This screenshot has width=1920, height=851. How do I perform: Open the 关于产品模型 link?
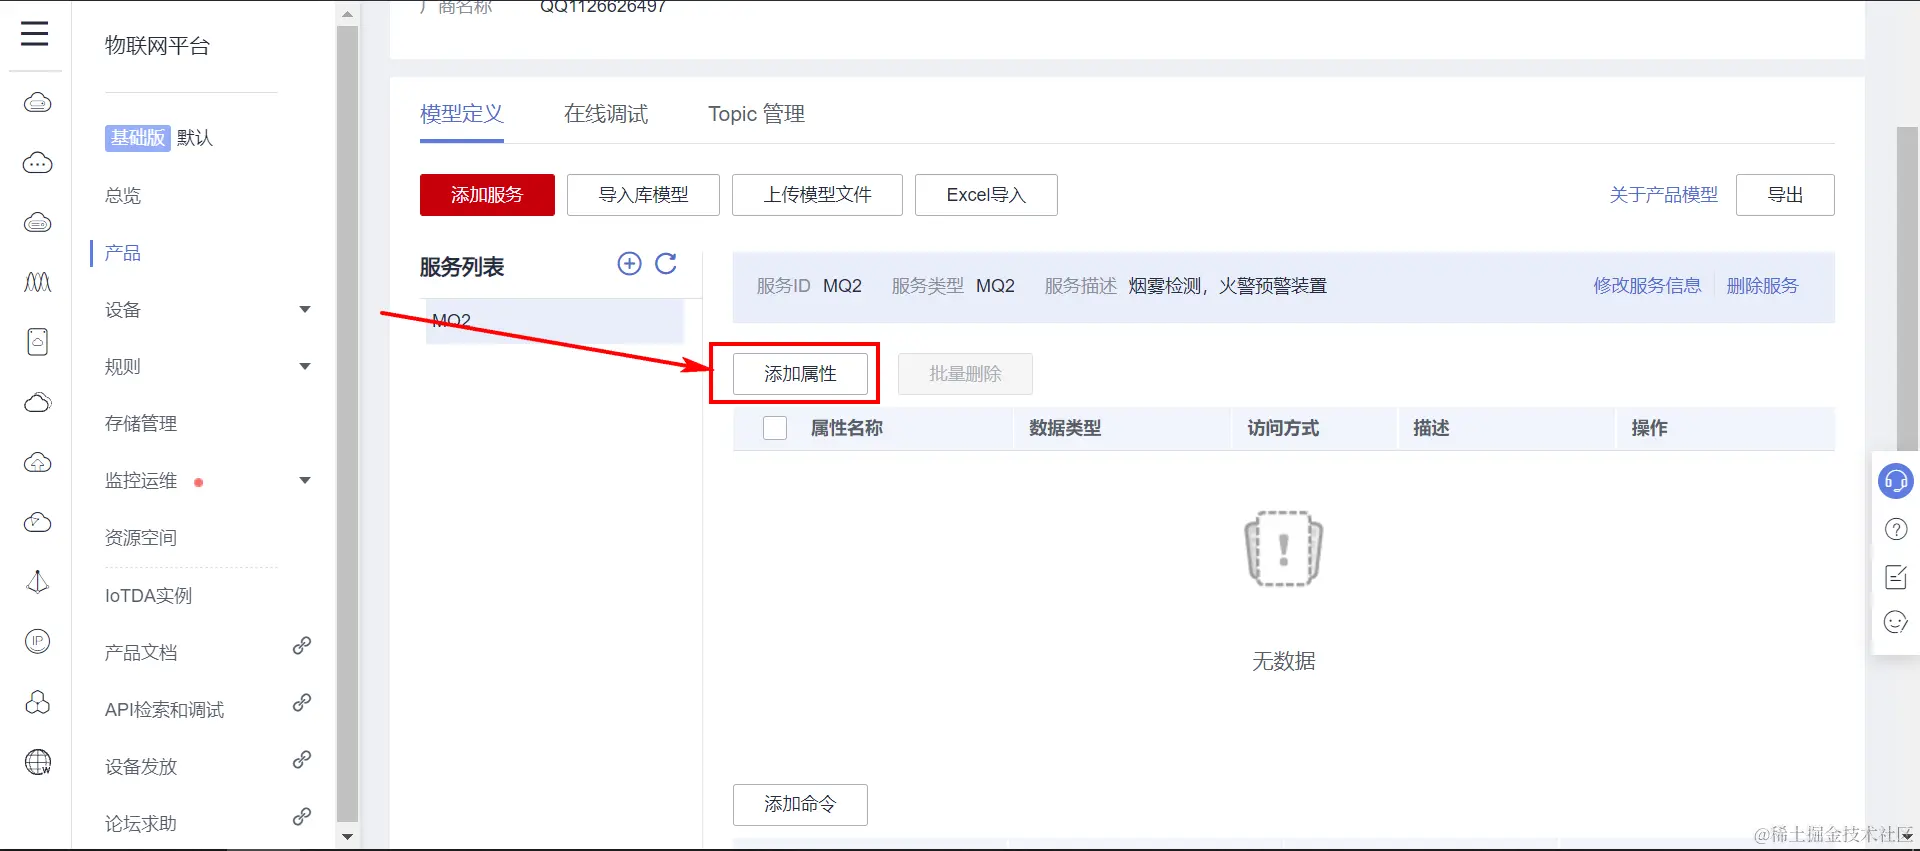1664,195
